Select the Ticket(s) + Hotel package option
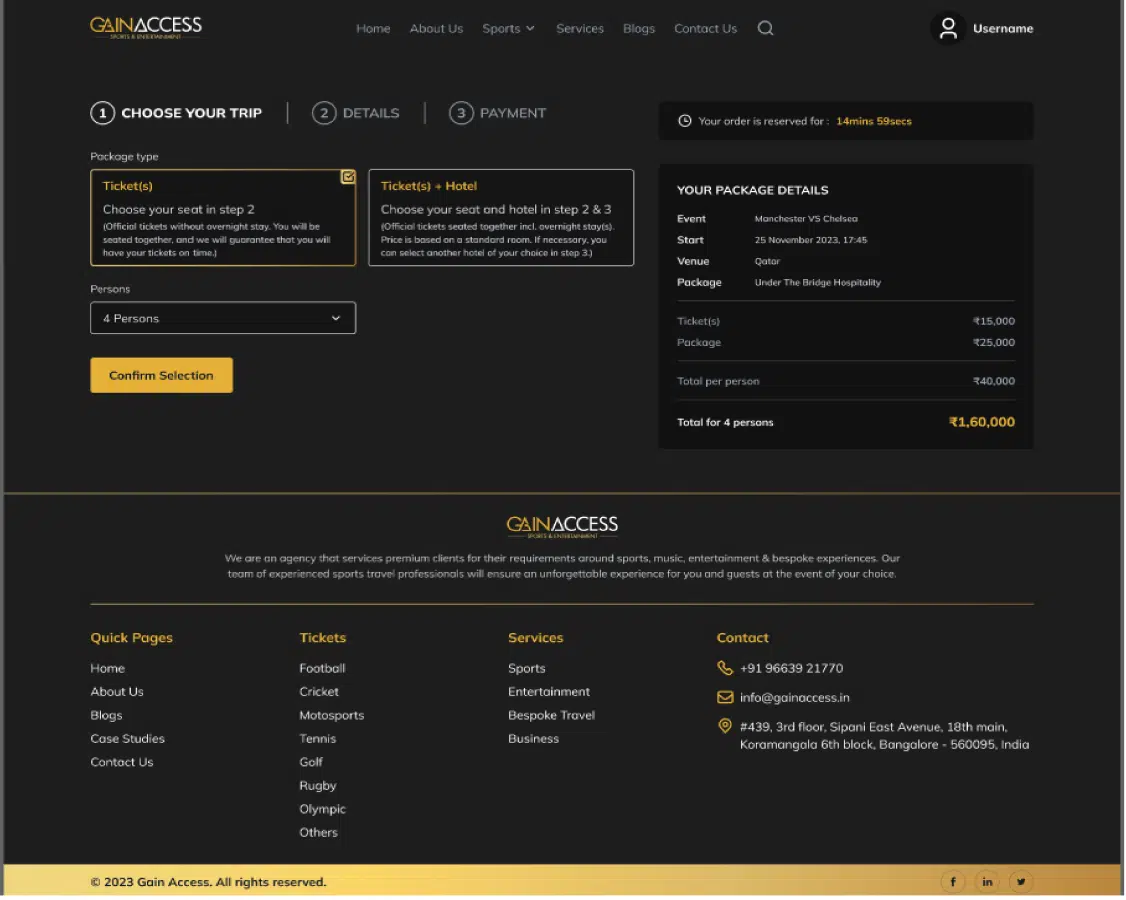 pyautogui.click(x=501, y=218)
